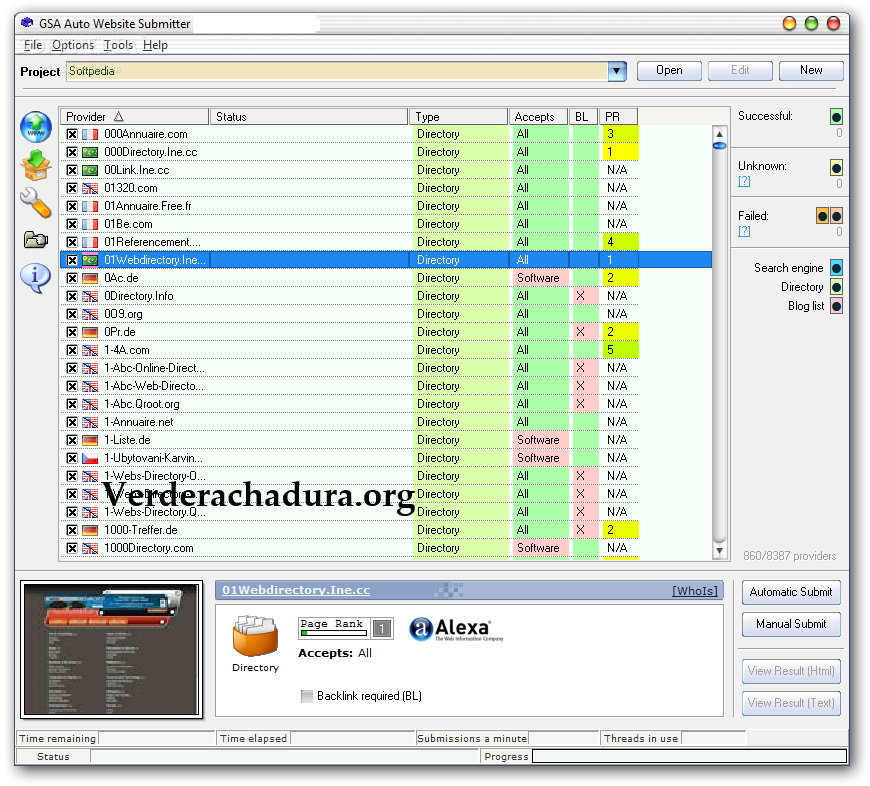Viewport: 870px width, 786px height.
Task: Uncheck the 00Link.Ine.cc provider checkbox
Action: click(x=72, y=170)
